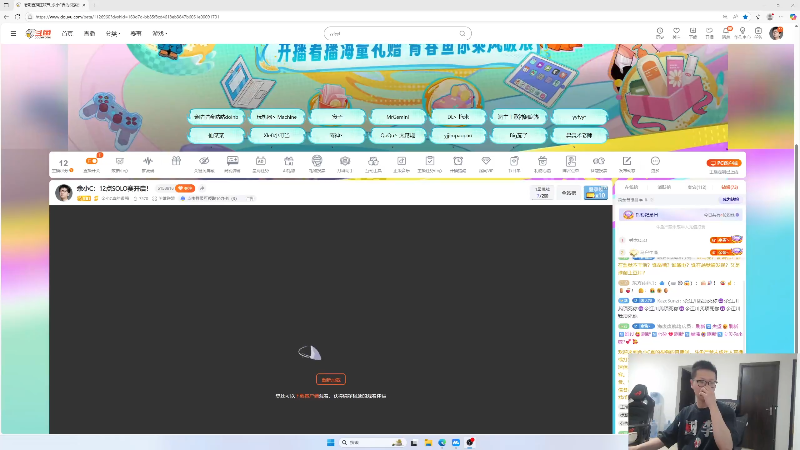This screenshot has height=450, width=800.
Task: Click the banner pill containing word Machine
Action: [x=277, y=117]
